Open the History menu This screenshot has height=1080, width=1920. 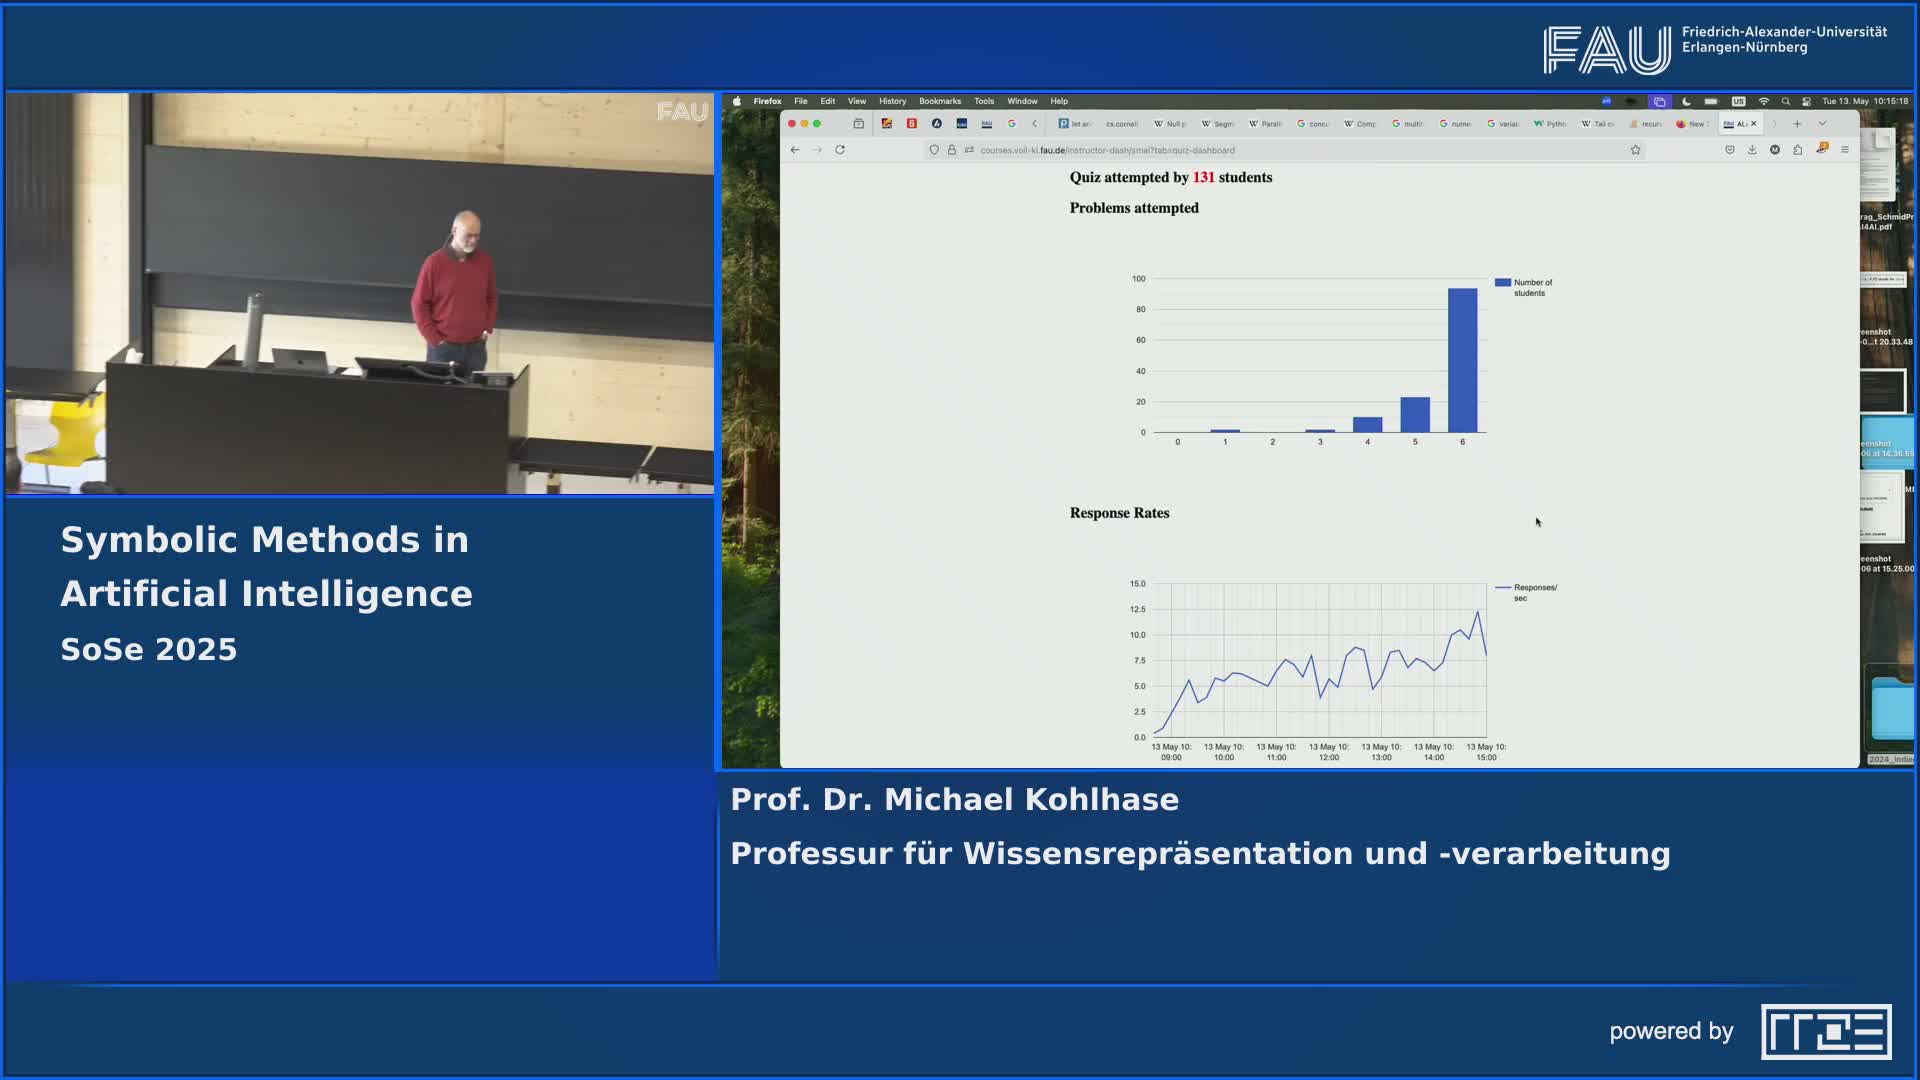point(892,101)
